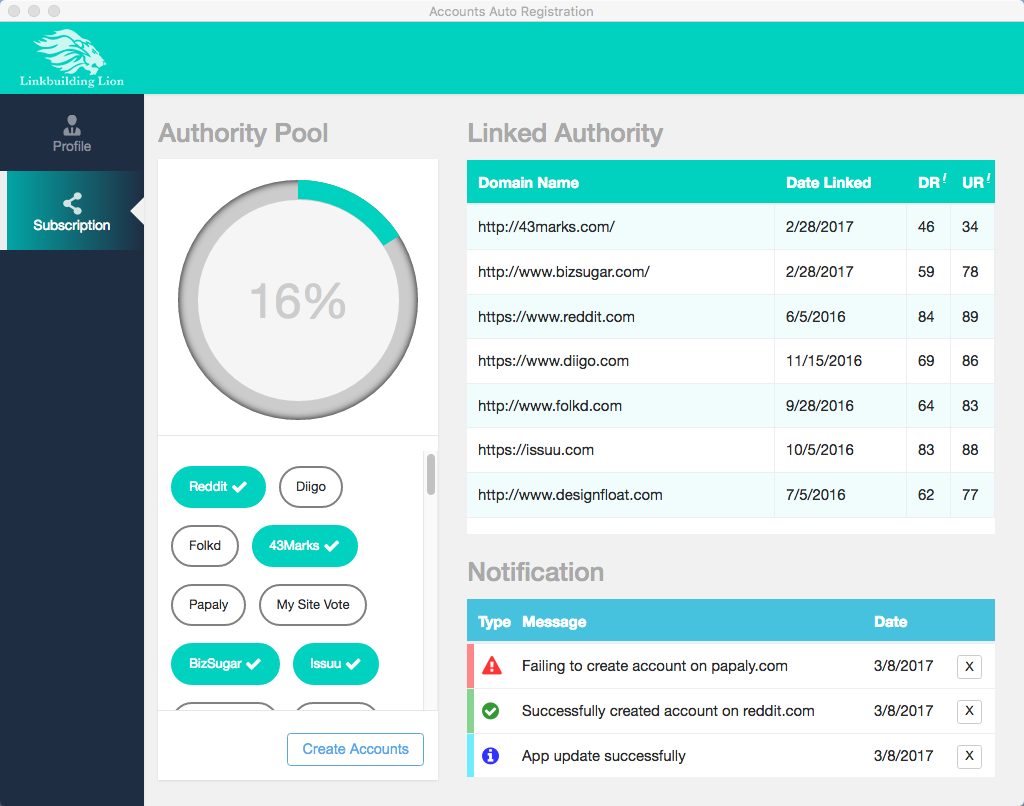Click the authority pool list scrollbar

pos(431,474)
